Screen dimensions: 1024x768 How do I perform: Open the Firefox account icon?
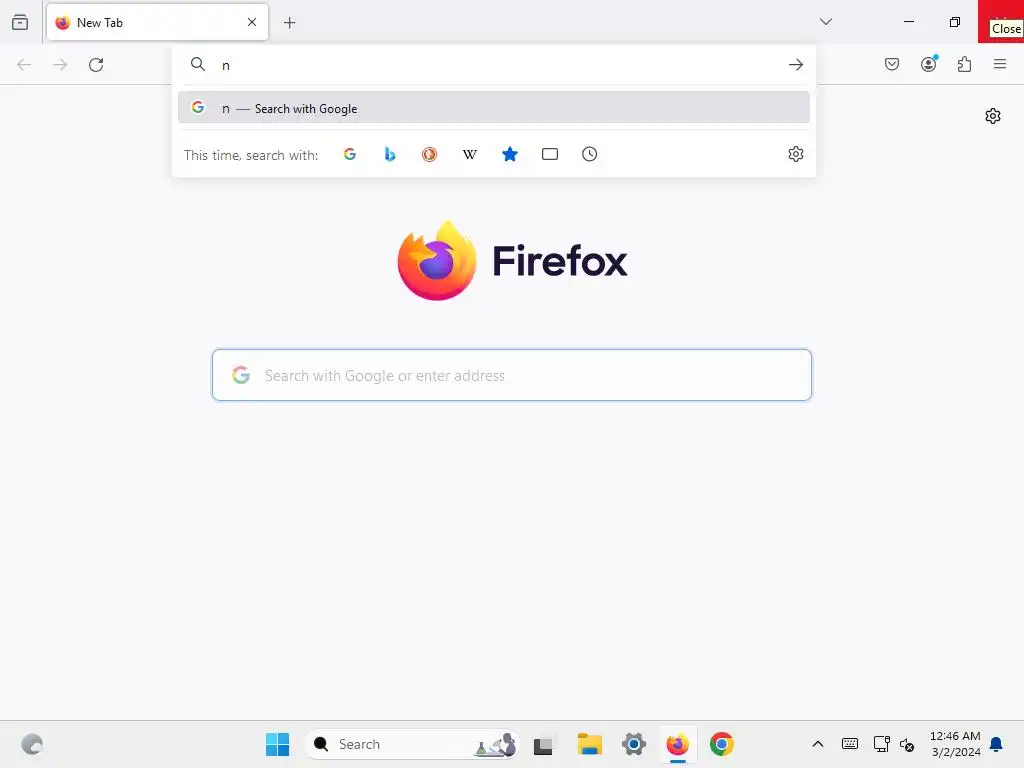pos(929,64)
